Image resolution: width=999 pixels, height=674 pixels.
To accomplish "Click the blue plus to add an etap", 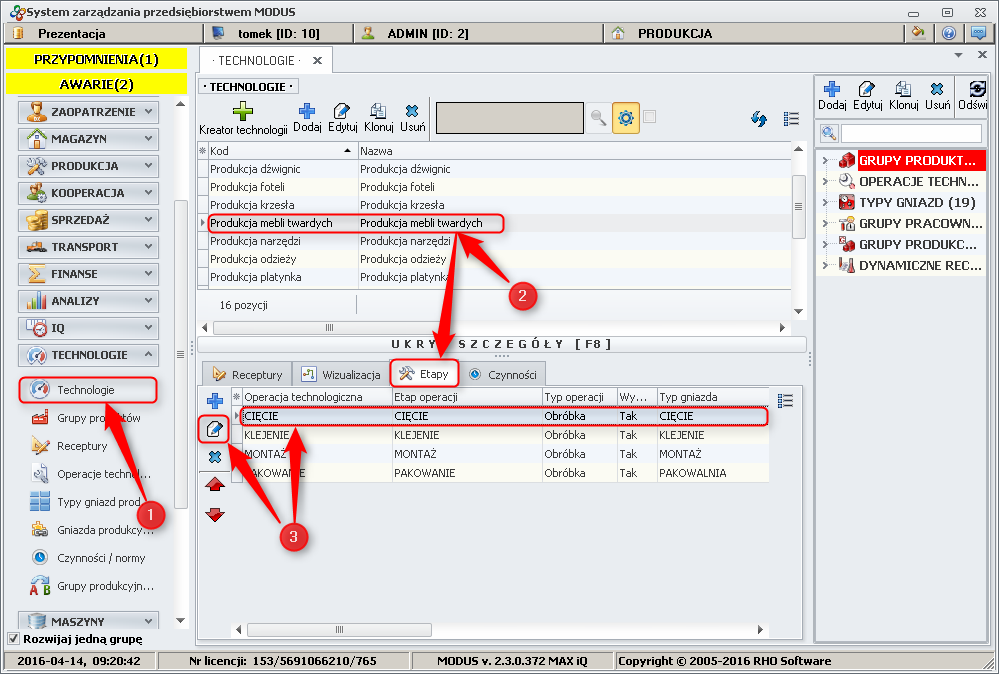I will tap(214, 401).
